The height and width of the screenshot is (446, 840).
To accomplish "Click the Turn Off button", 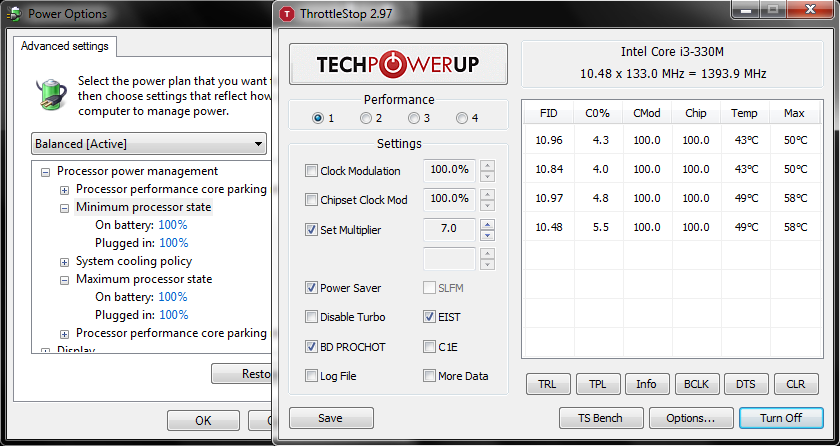I will (x=781, y=418).
